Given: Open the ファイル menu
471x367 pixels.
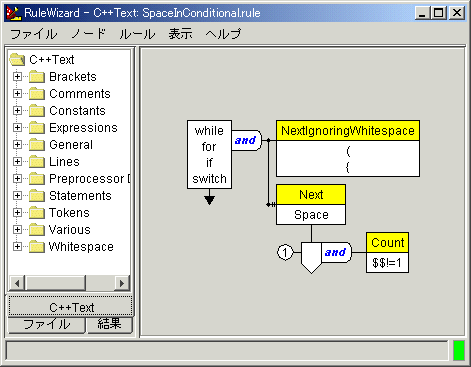Looking at the screenshot, I should tap(34, 34).
